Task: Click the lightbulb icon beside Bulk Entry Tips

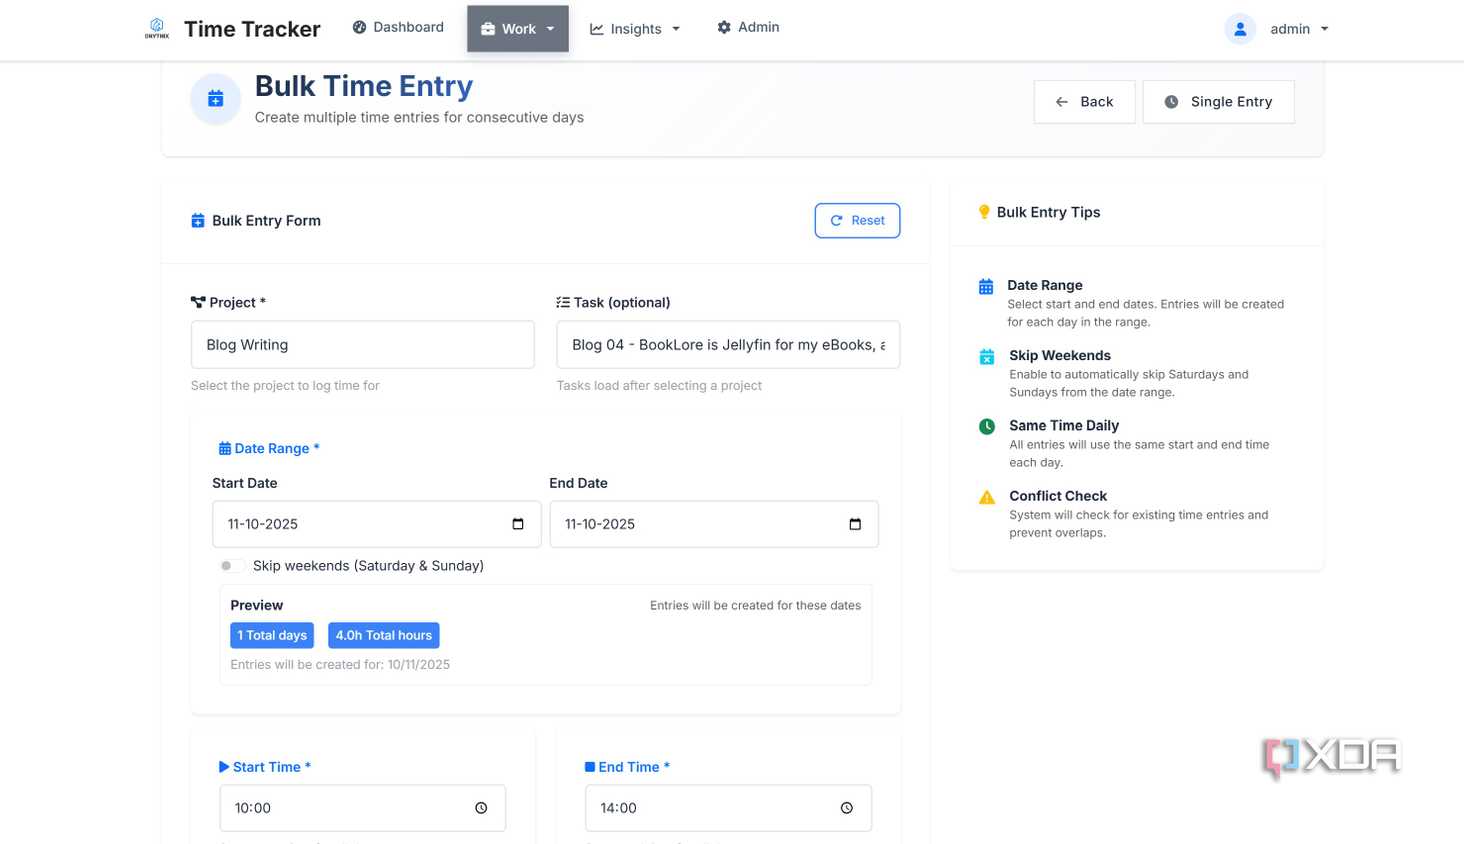Action: pyautogui.click(x=984, y=212)
